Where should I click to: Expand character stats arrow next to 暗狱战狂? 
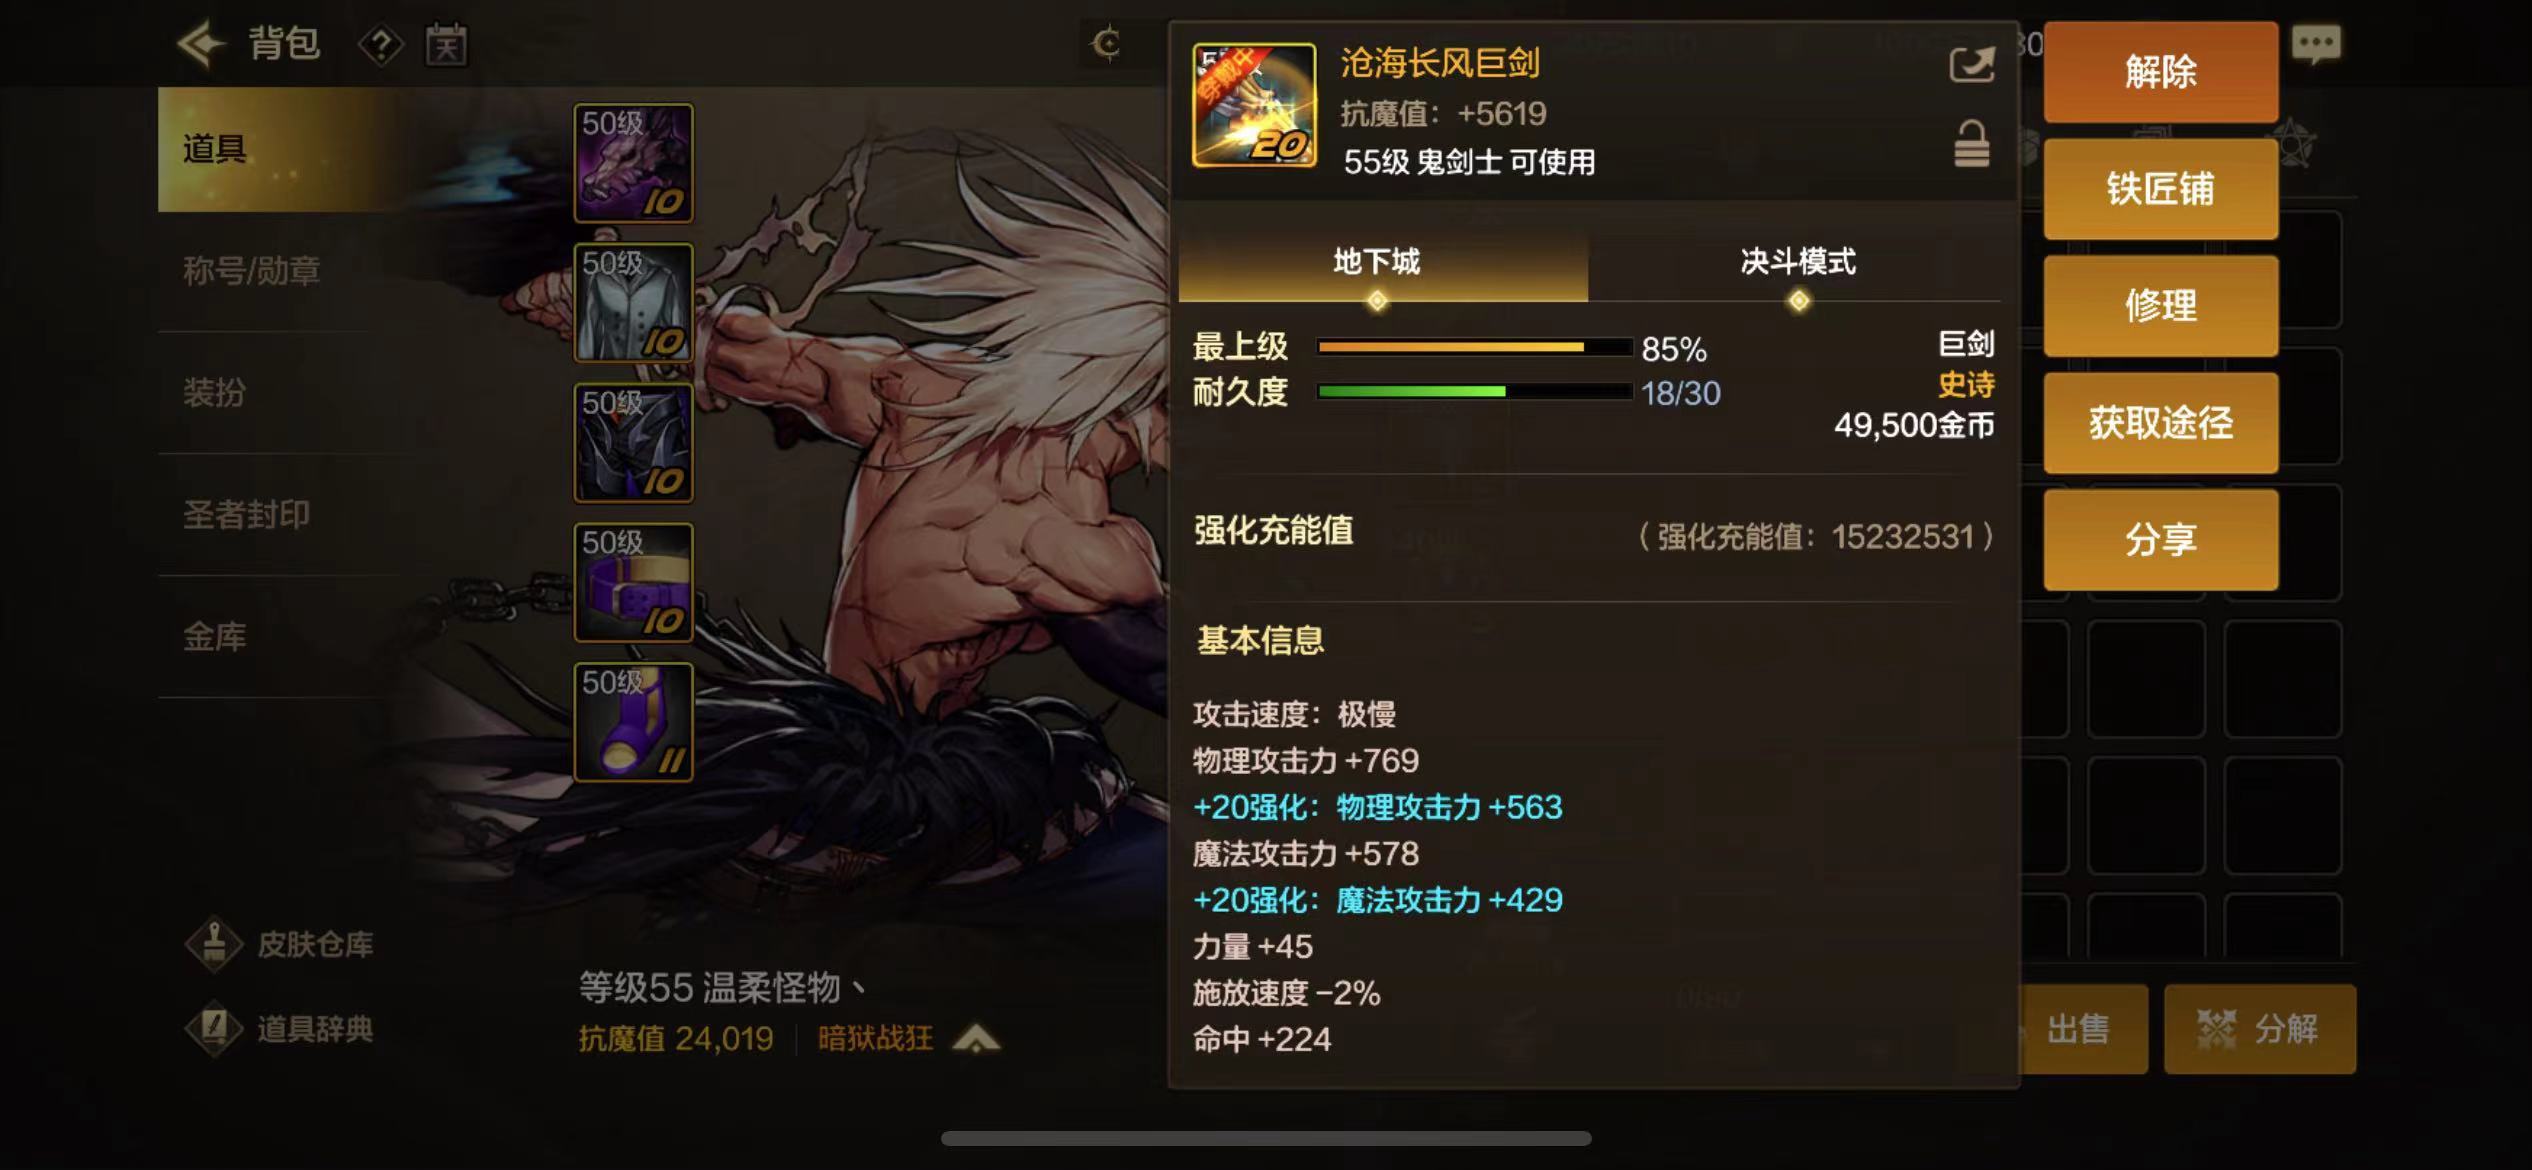coord(976,1039)
